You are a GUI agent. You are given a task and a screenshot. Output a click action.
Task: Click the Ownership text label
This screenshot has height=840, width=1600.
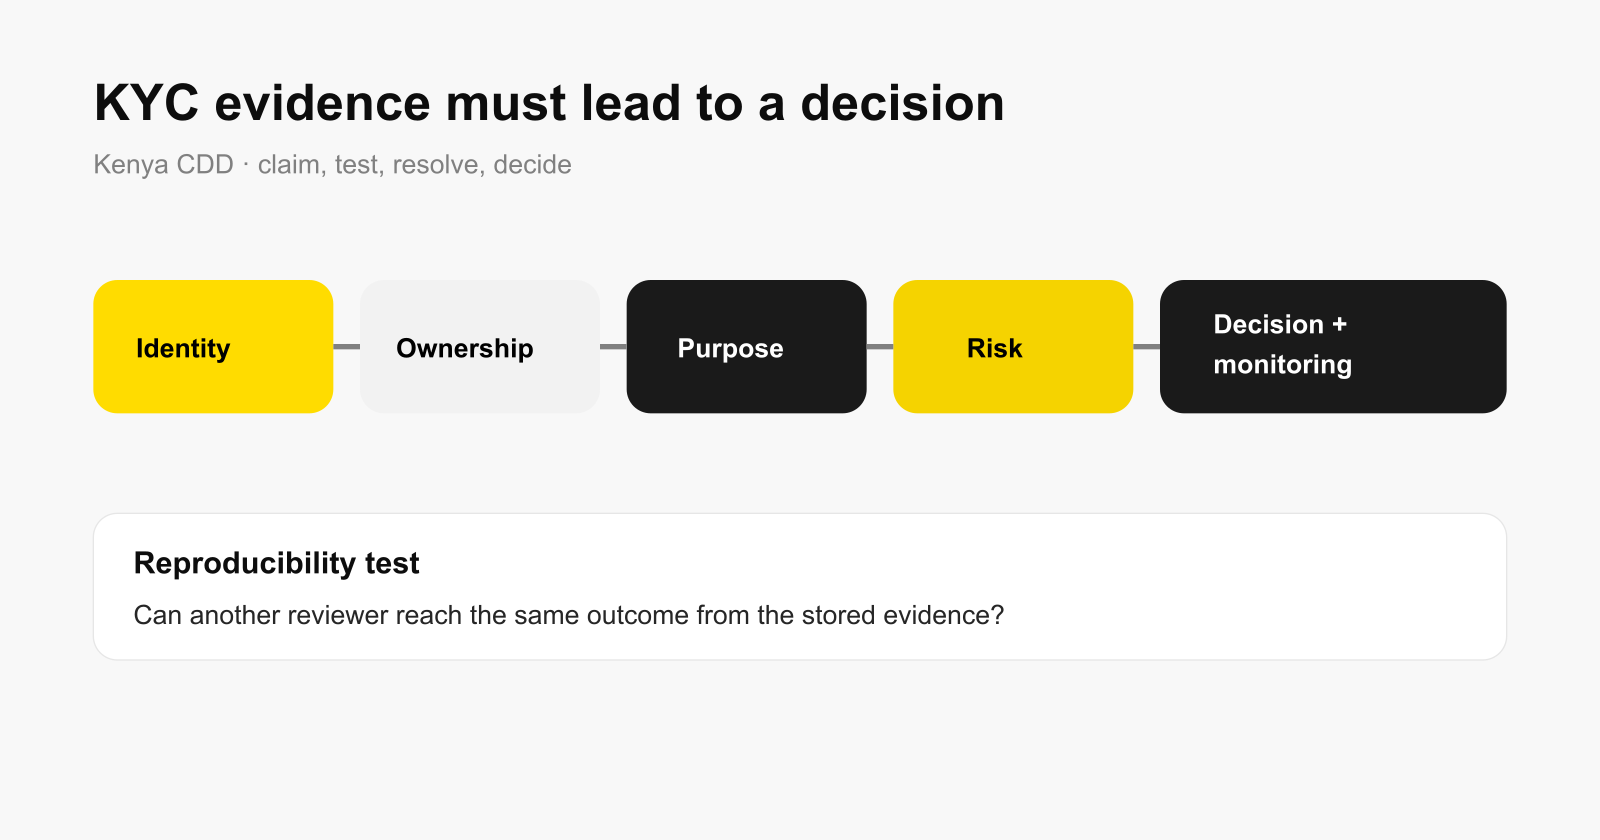coord(465,348)
